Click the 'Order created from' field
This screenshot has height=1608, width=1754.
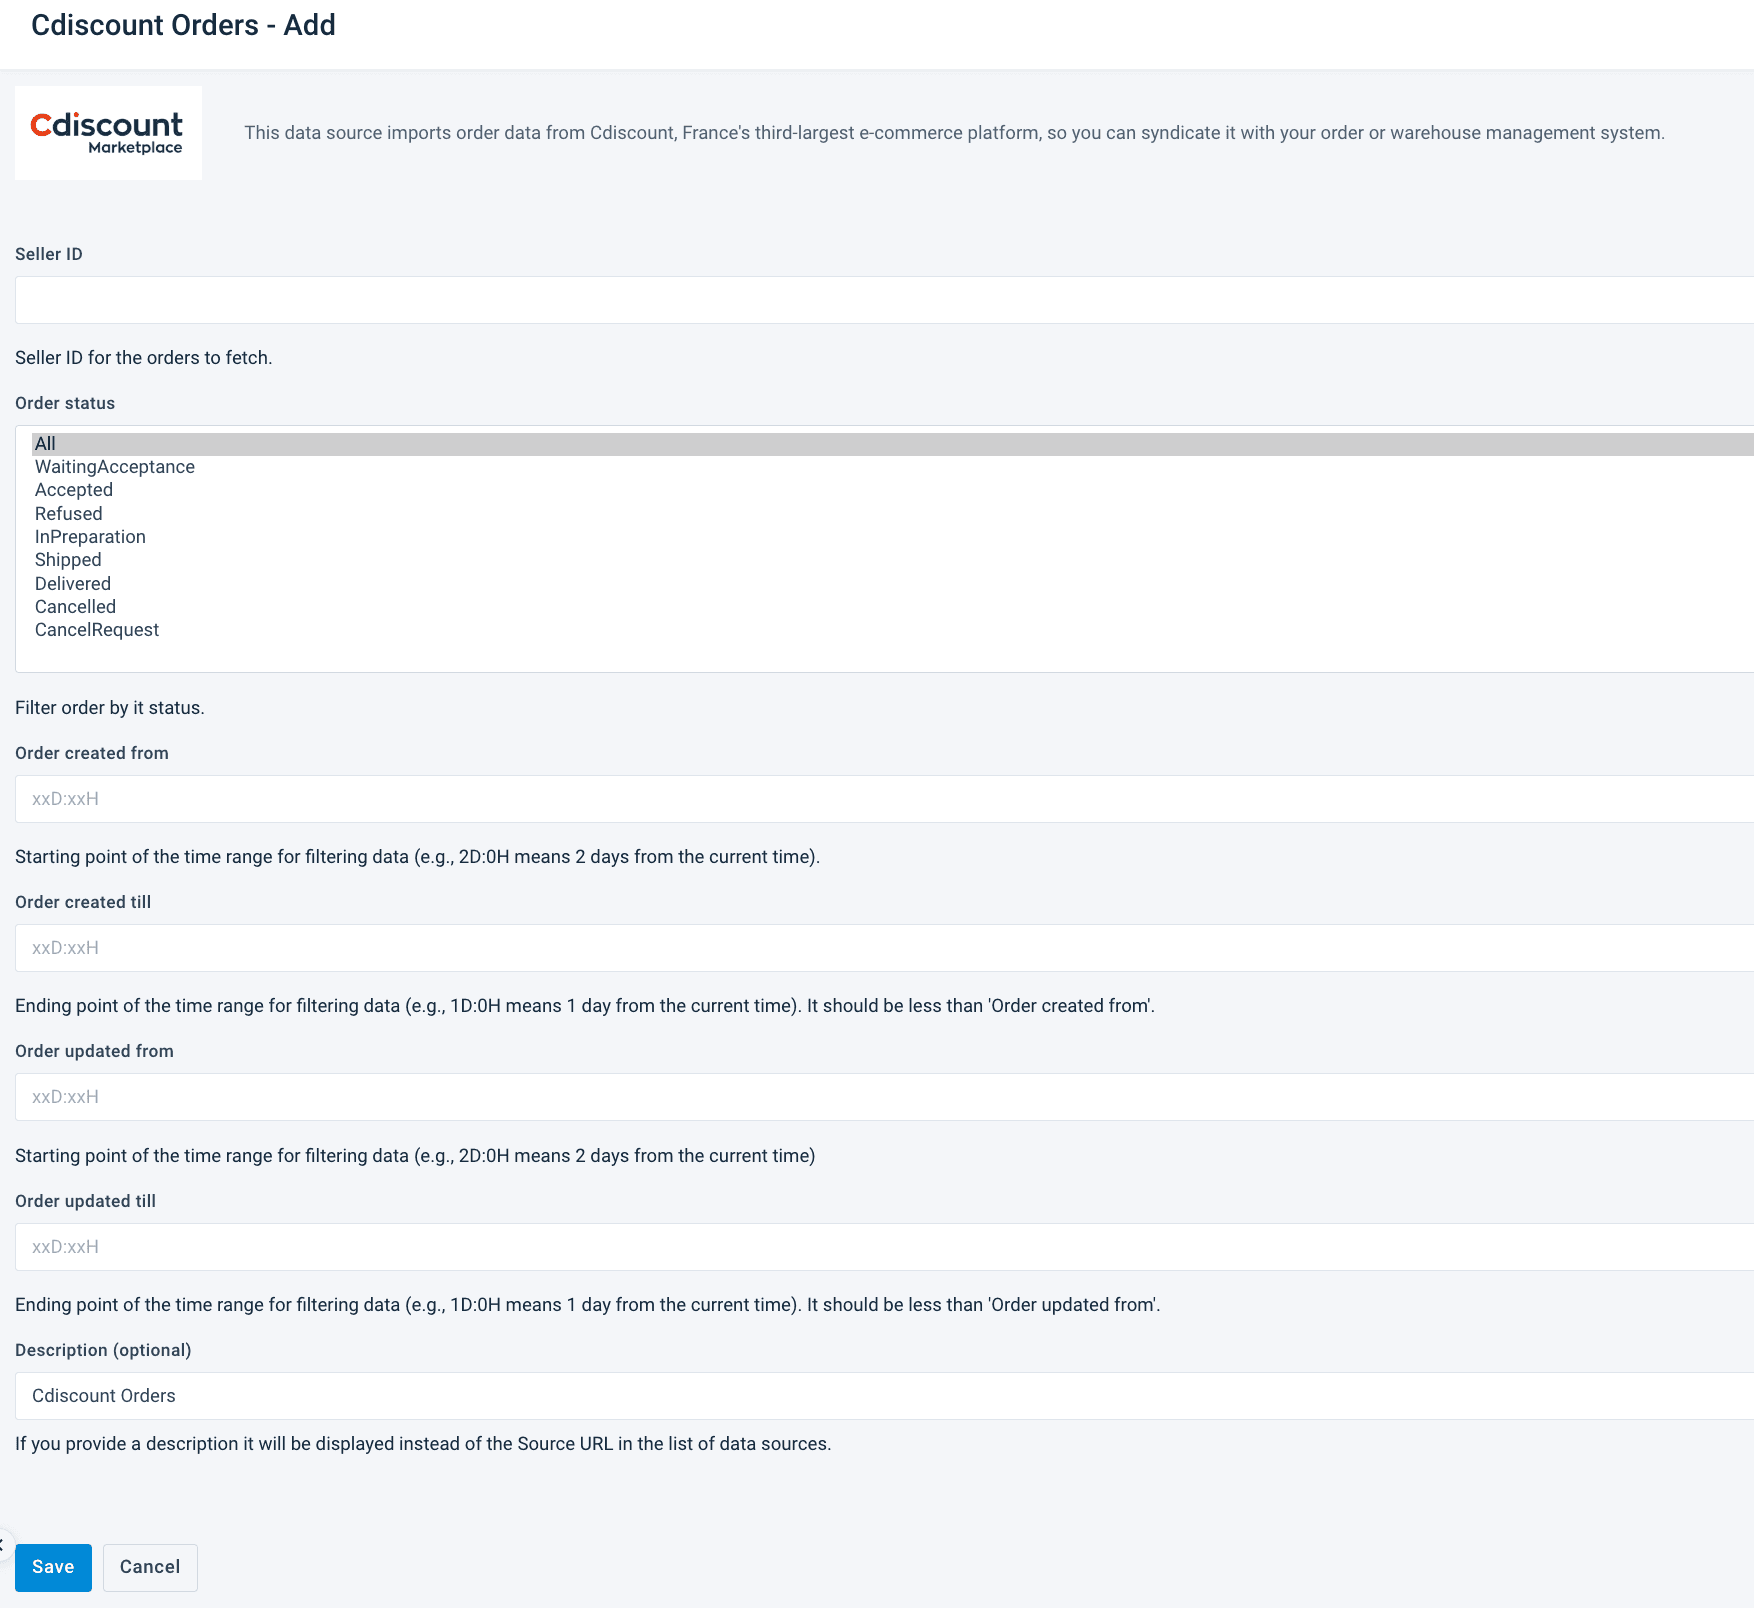point(880,799)
